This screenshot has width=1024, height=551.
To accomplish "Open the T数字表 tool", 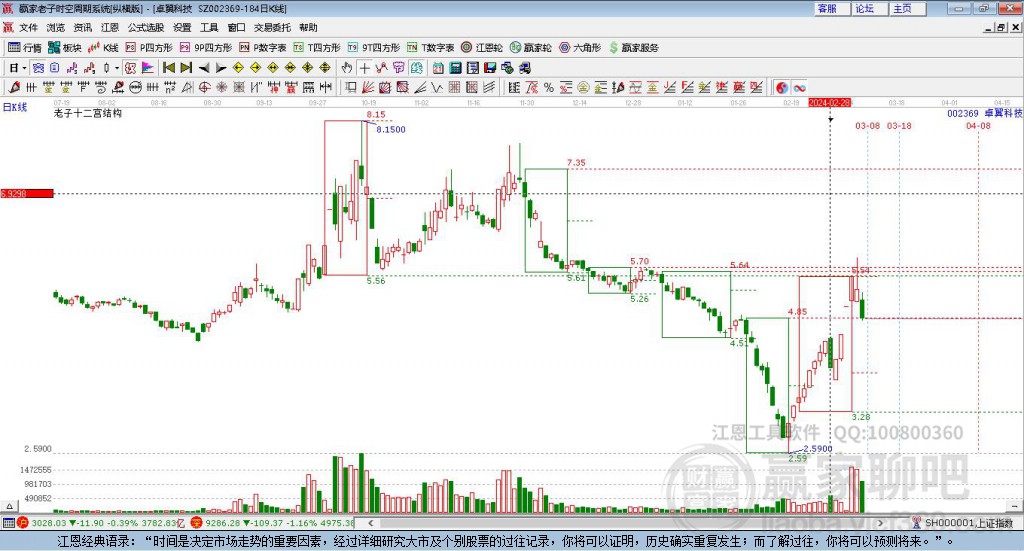I will click(430, 48).
